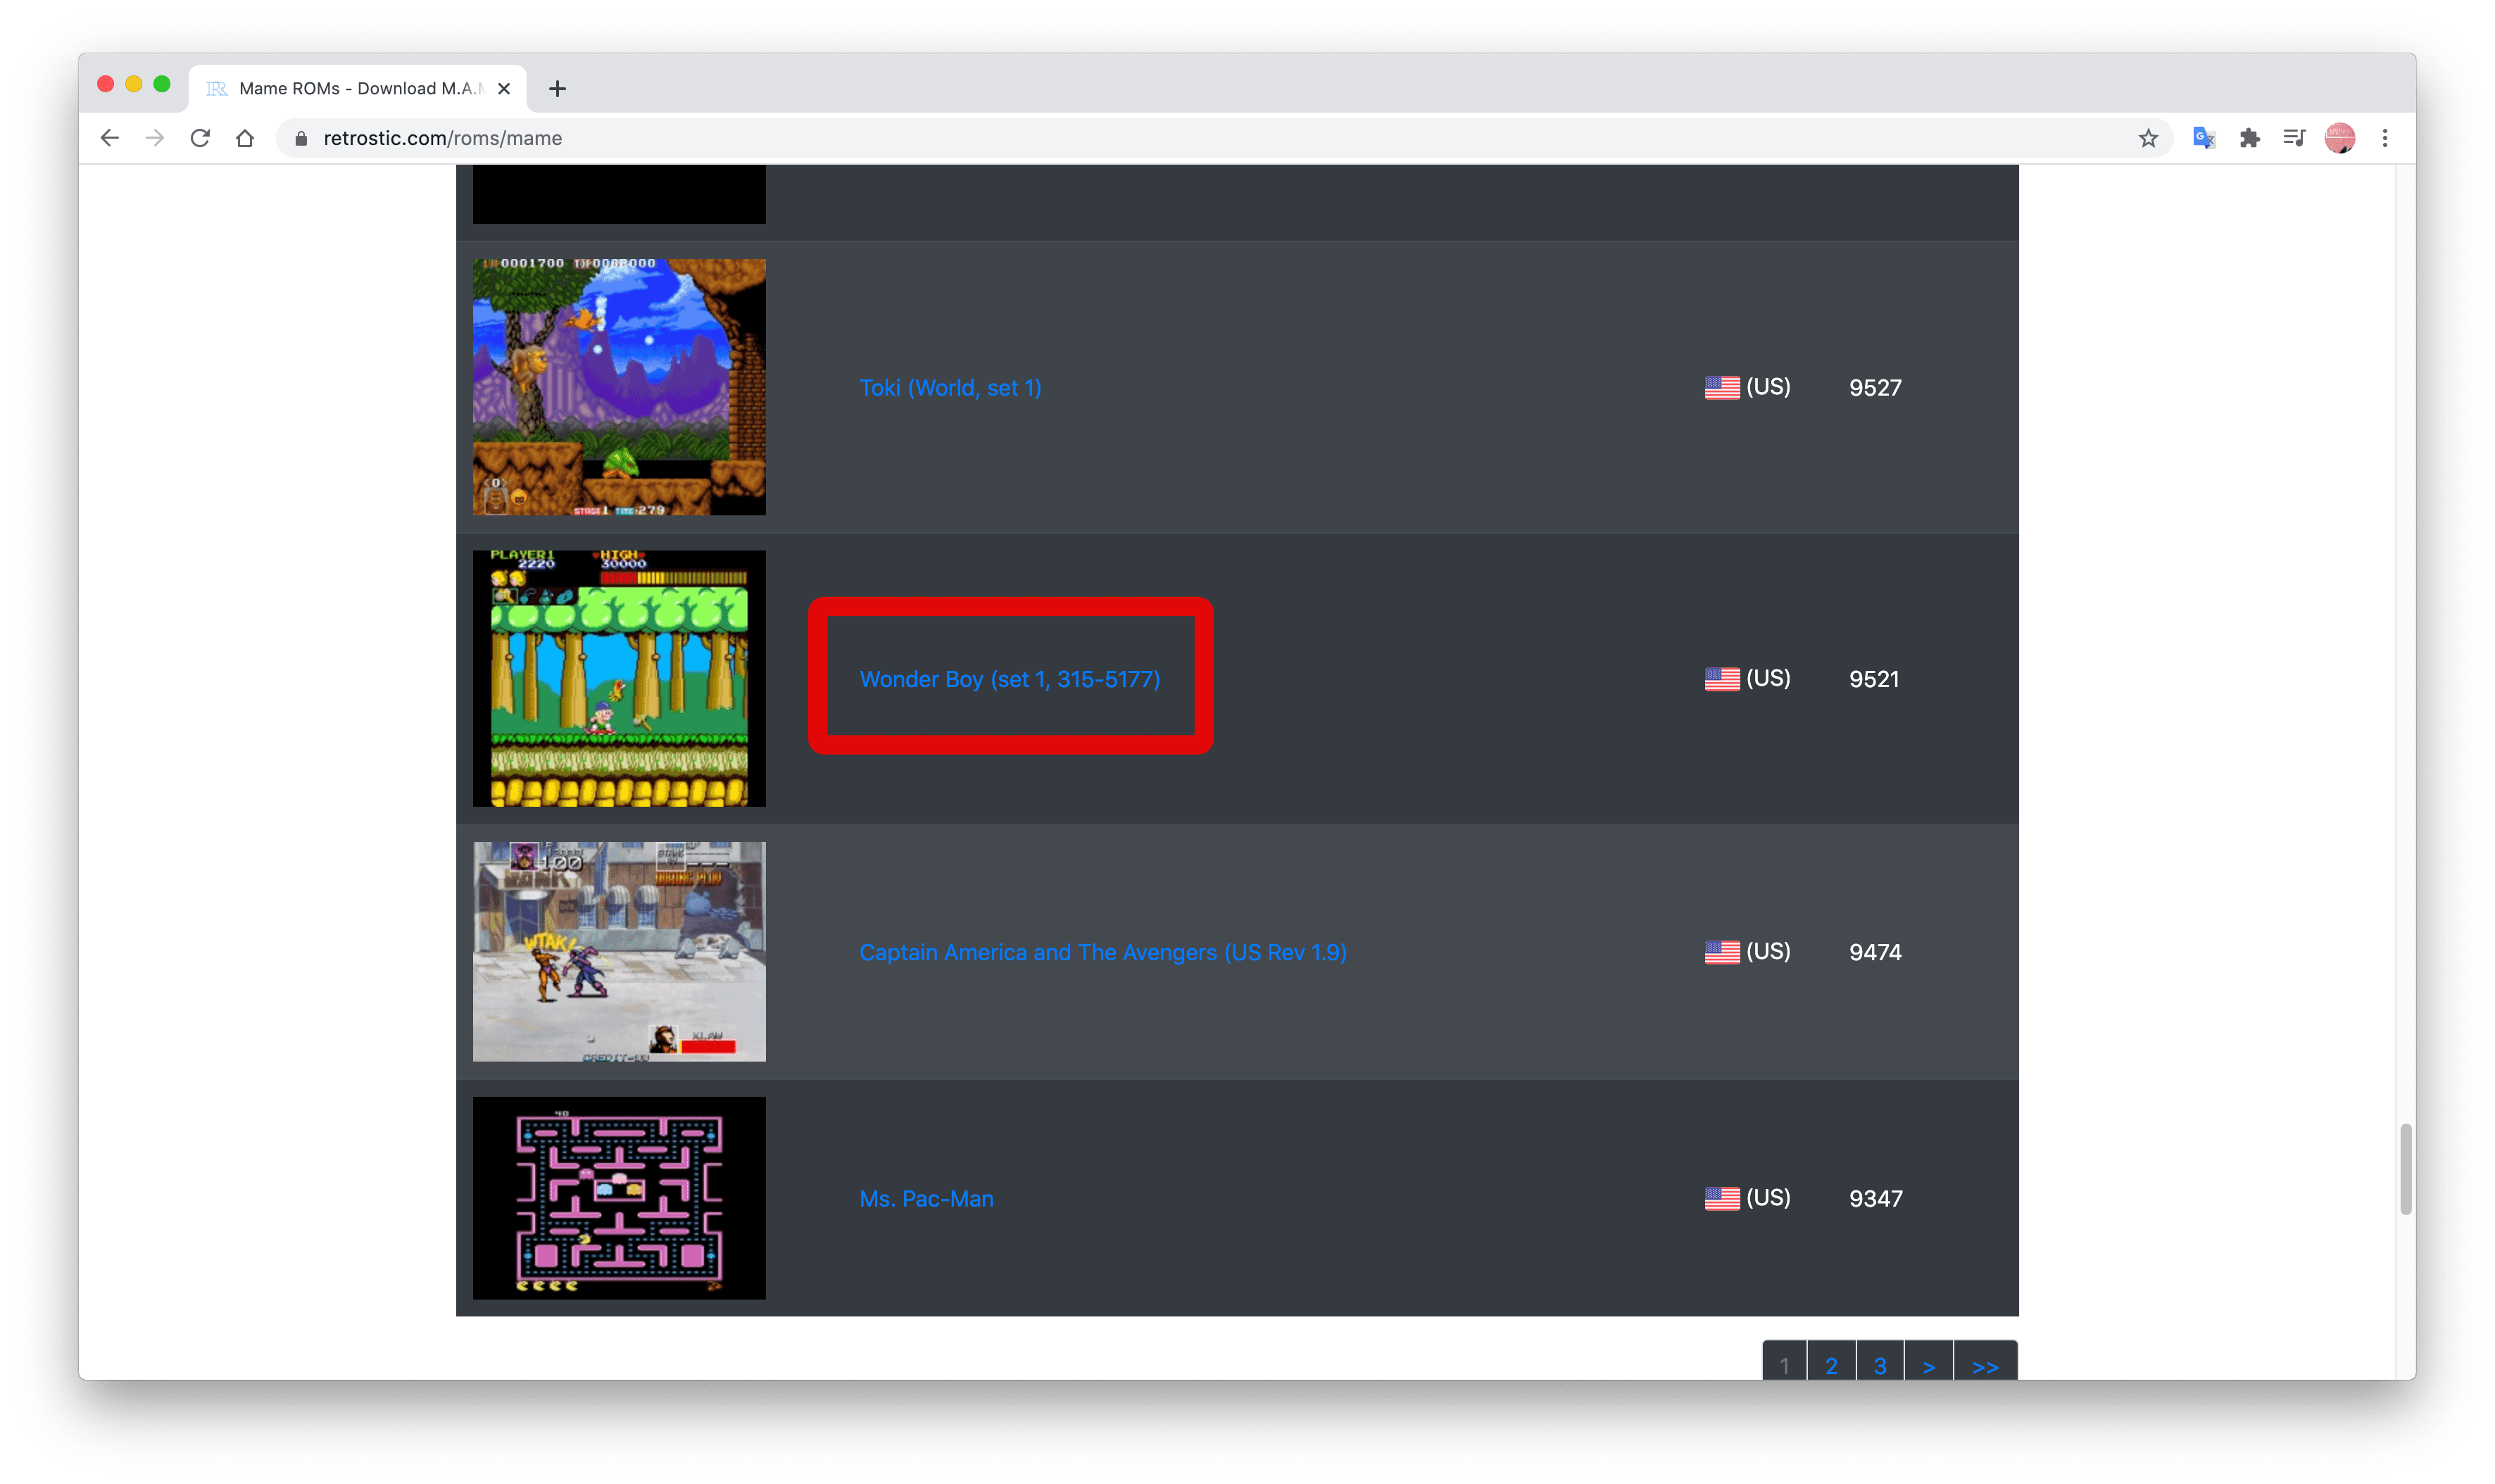The height and width of the screenshot is (1484, 2495).
Task: Click the Toki game screenshot
Action: click(619, 387)
